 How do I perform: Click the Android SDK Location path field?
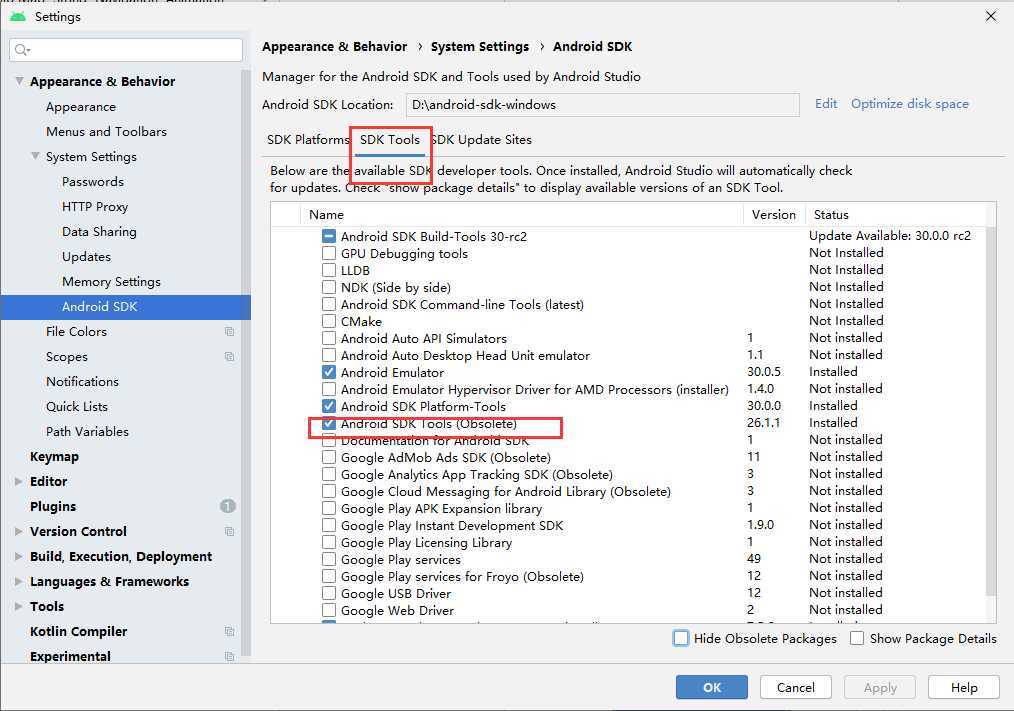pos(602,105)
